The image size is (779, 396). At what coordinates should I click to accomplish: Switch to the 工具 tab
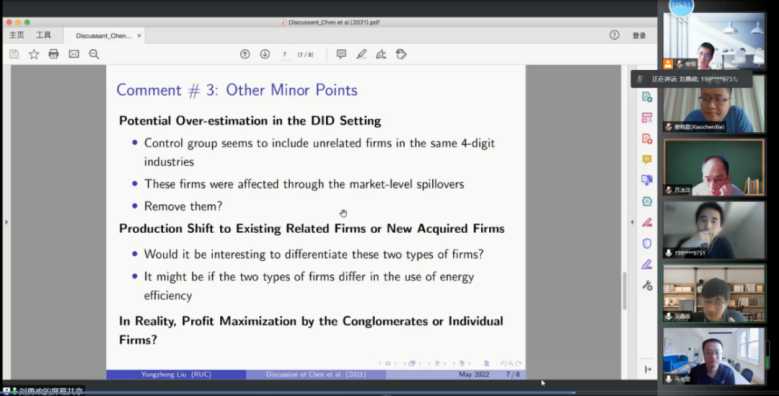tap(43, 35)
